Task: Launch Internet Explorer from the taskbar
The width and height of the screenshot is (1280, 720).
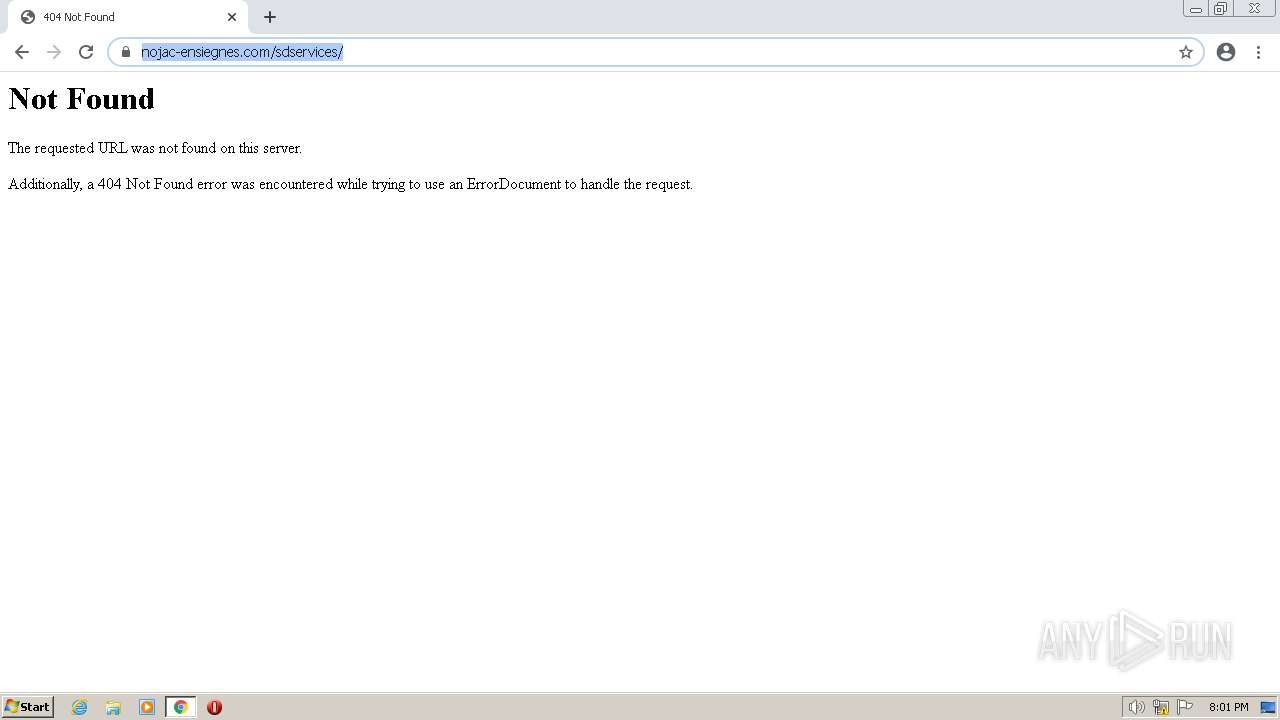Action: pyautogui.click(x=80, y=707)
